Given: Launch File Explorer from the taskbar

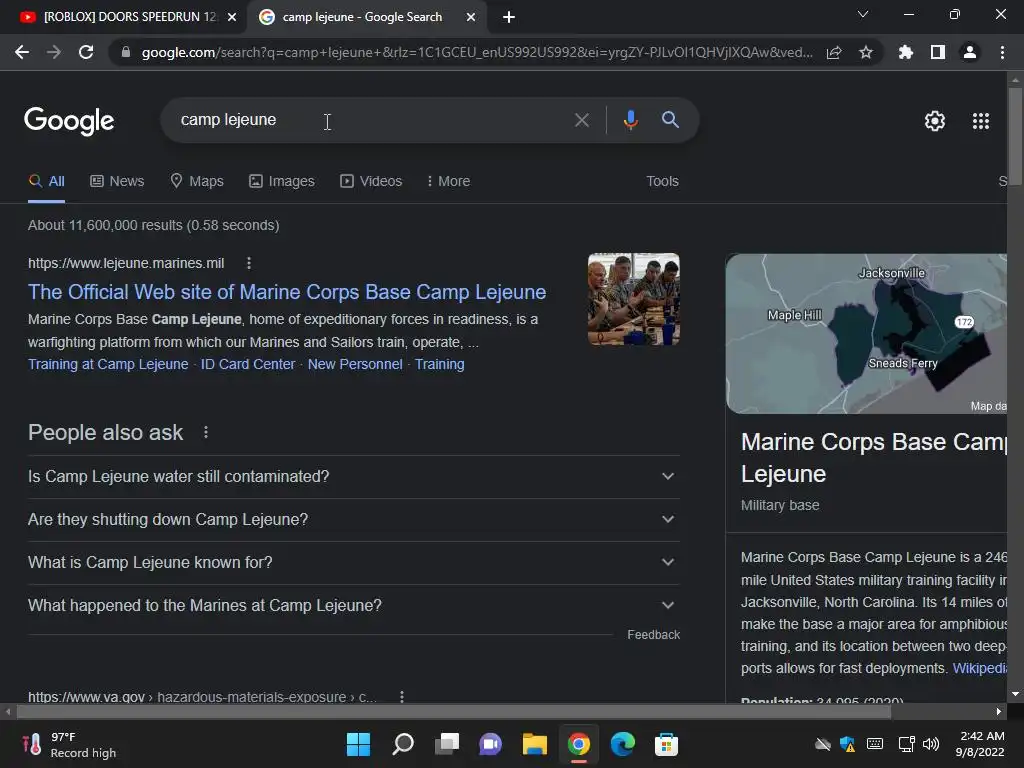Looking at the screenshot, I should coord(534,744).
